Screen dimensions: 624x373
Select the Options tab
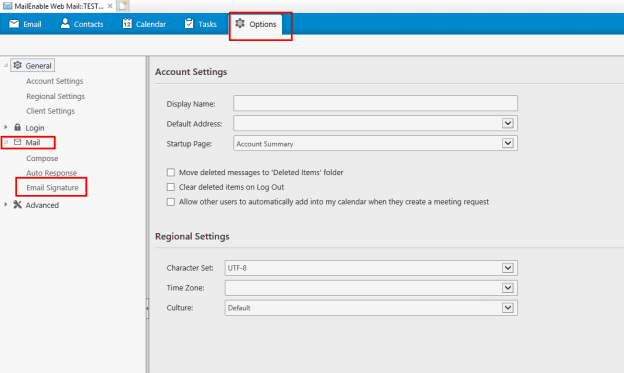pos(256,24)
